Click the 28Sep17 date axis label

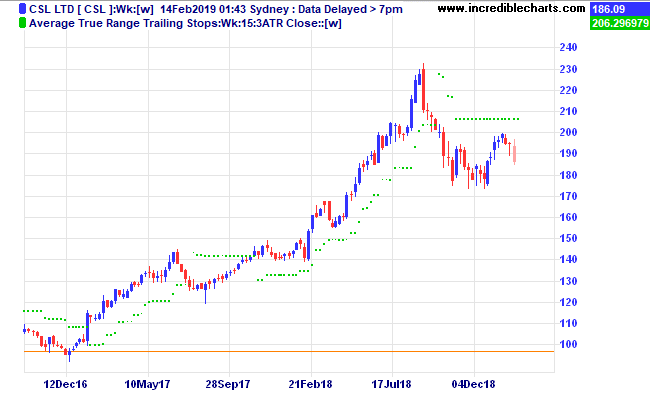click(x=228, y=384)
